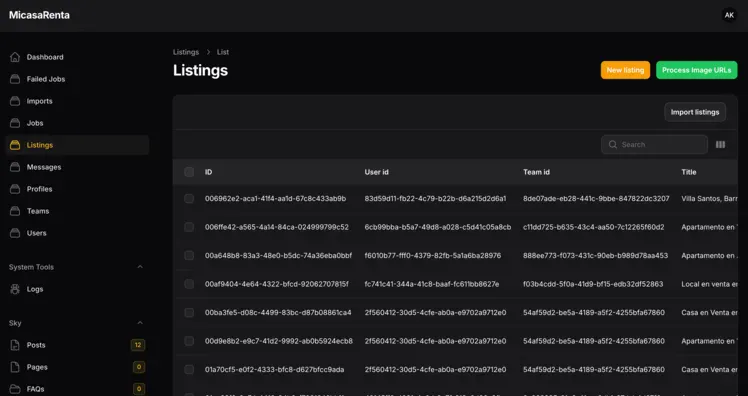Select the row 01a70cf5-e0f2 checkbox

(x=189, y=369)
